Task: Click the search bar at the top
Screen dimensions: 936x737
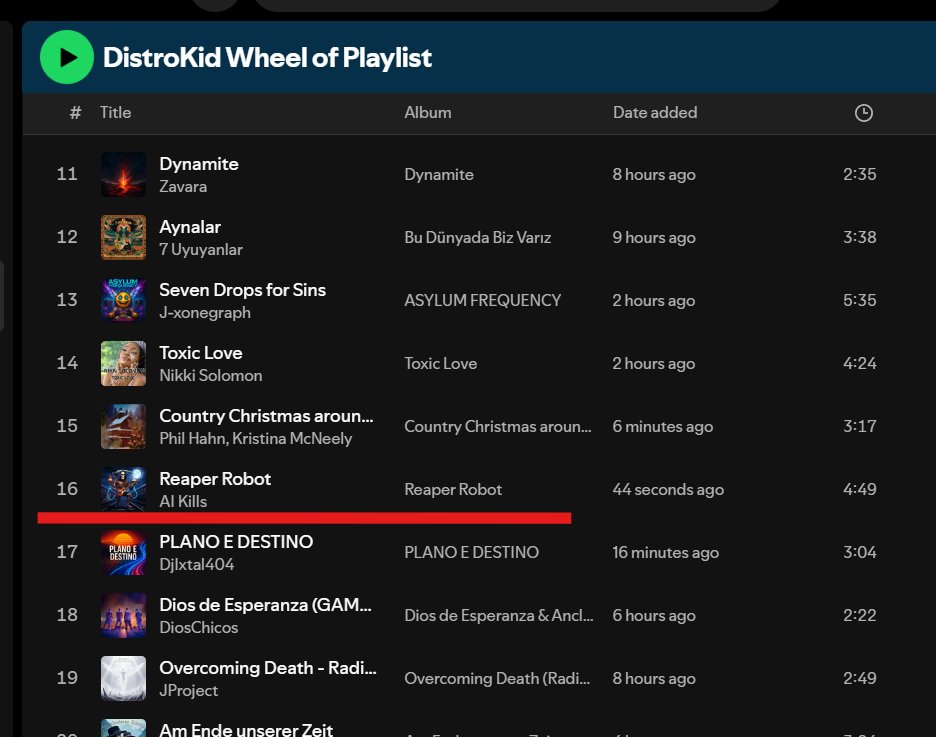Action: (x=520, y=5)
